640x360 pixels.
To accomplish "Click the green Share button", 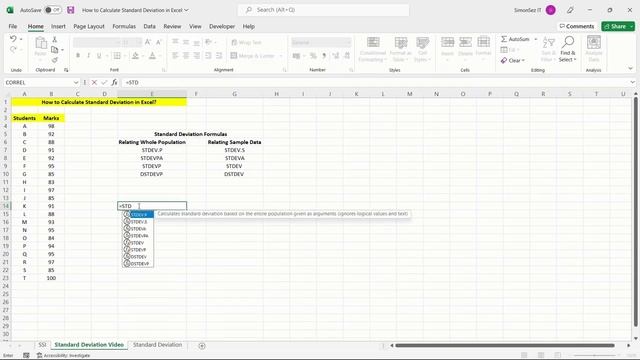I will point(615,26).
